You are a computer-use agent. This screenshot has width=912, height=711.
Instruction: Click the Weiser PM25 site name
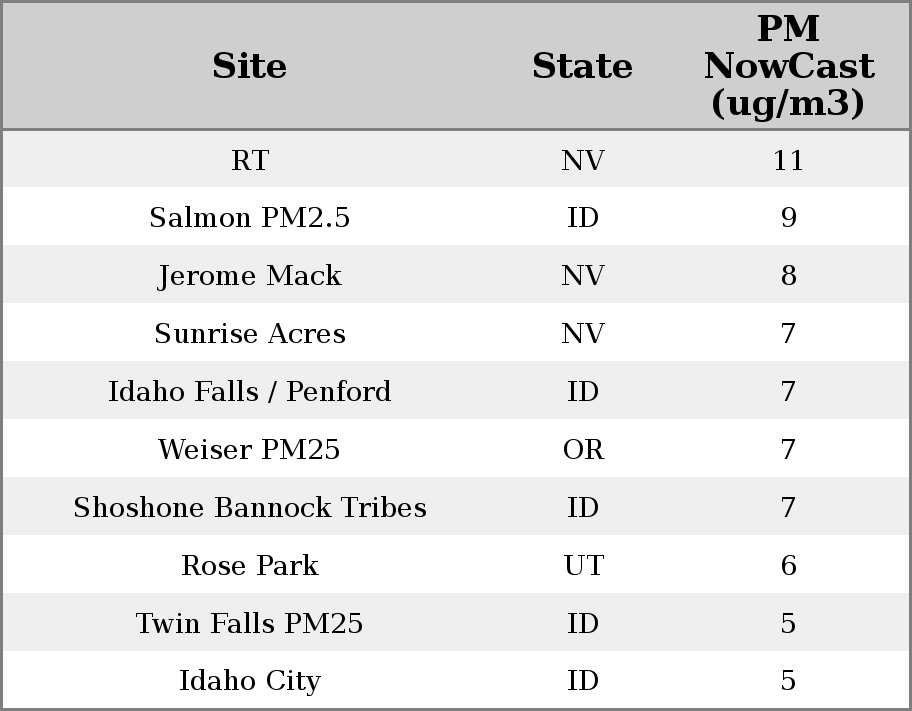click(x=249, y=450)
